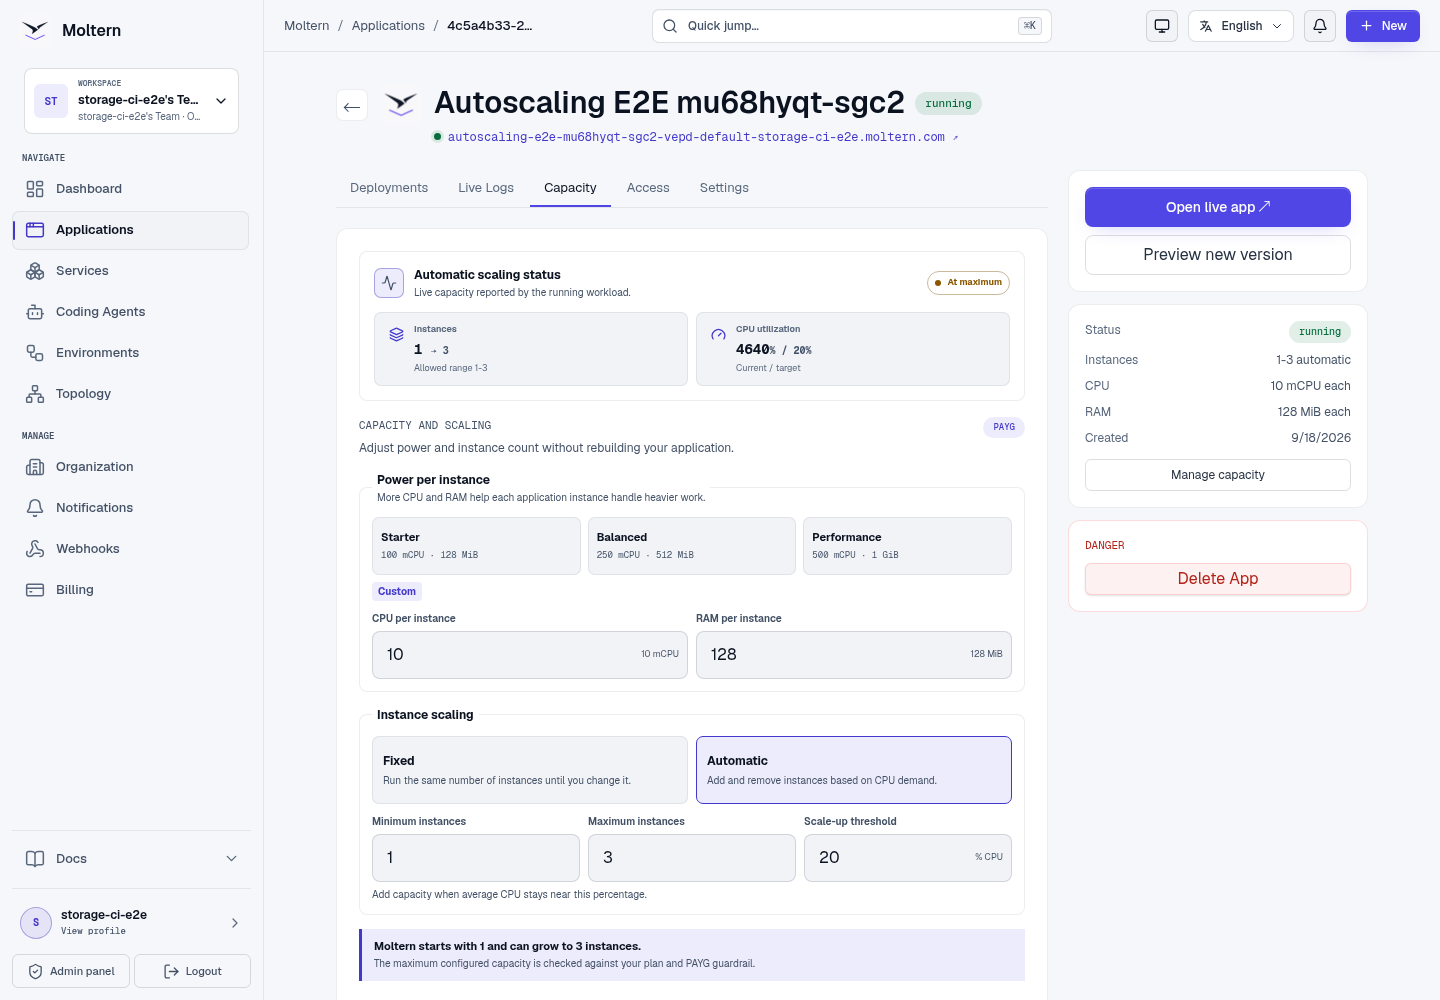Expand the workspace switcher dropdown

pos(131,101)
